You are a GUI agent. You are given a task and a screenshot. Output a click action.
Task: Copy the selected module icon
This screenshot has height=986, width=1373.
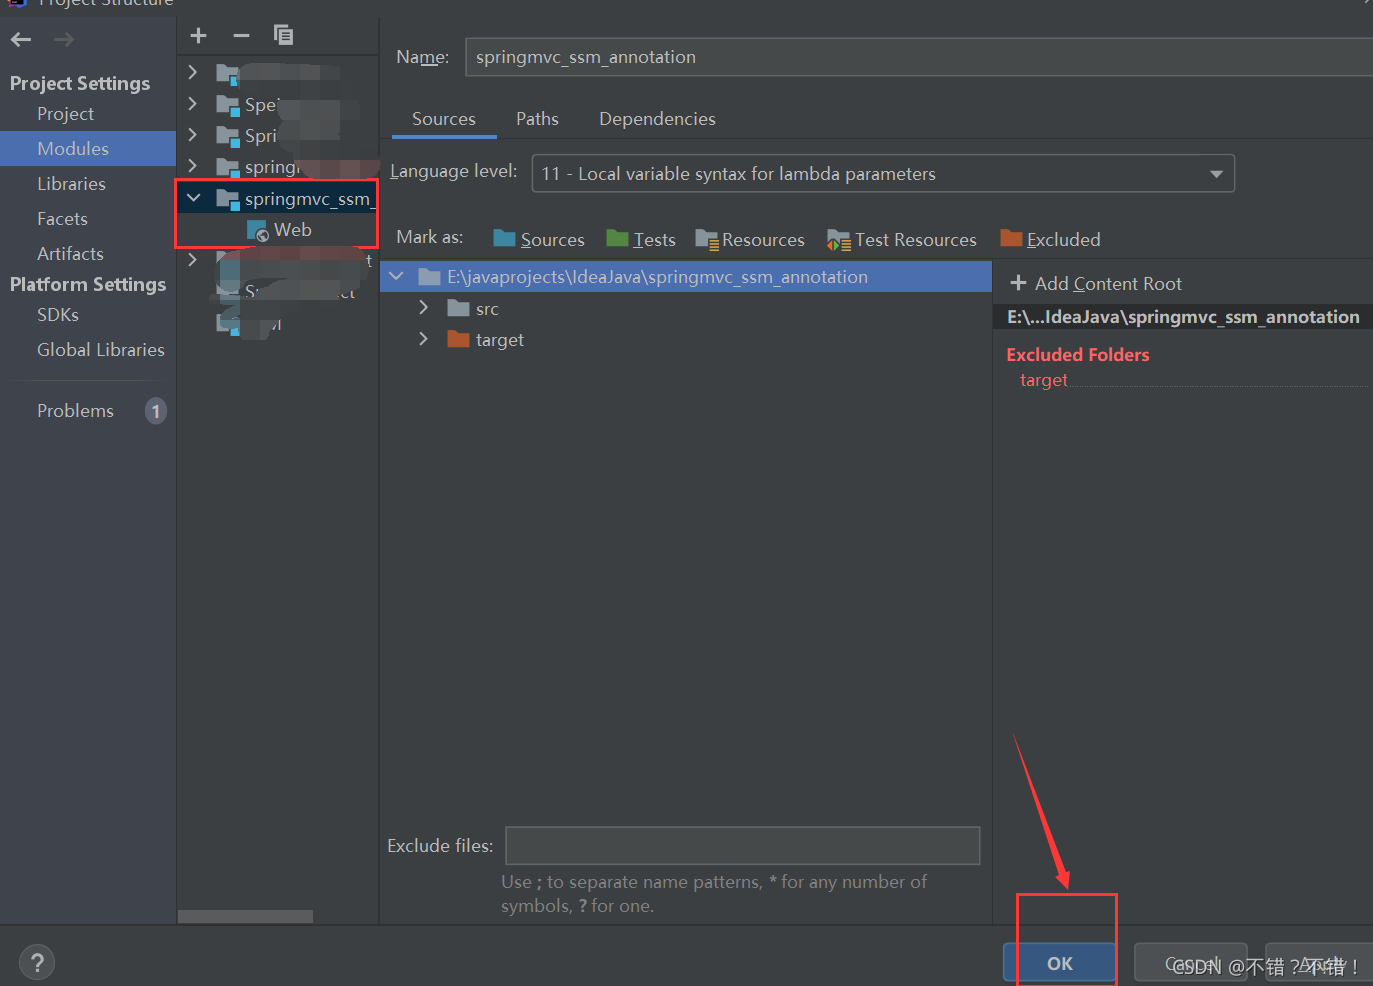[x=284, y=36]
